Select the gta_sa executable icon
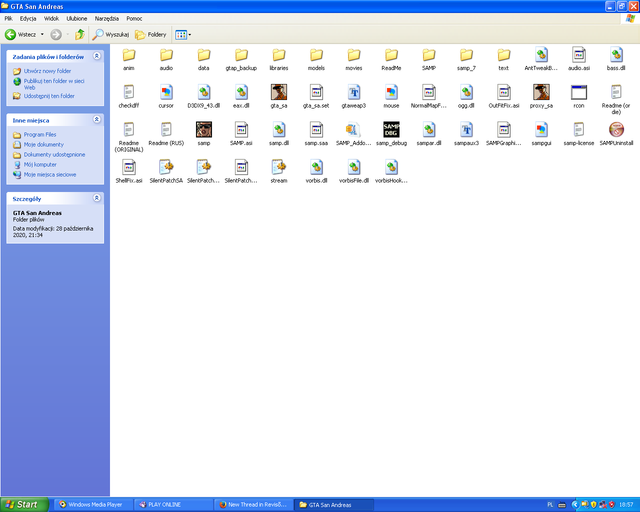 coord(279,92)
